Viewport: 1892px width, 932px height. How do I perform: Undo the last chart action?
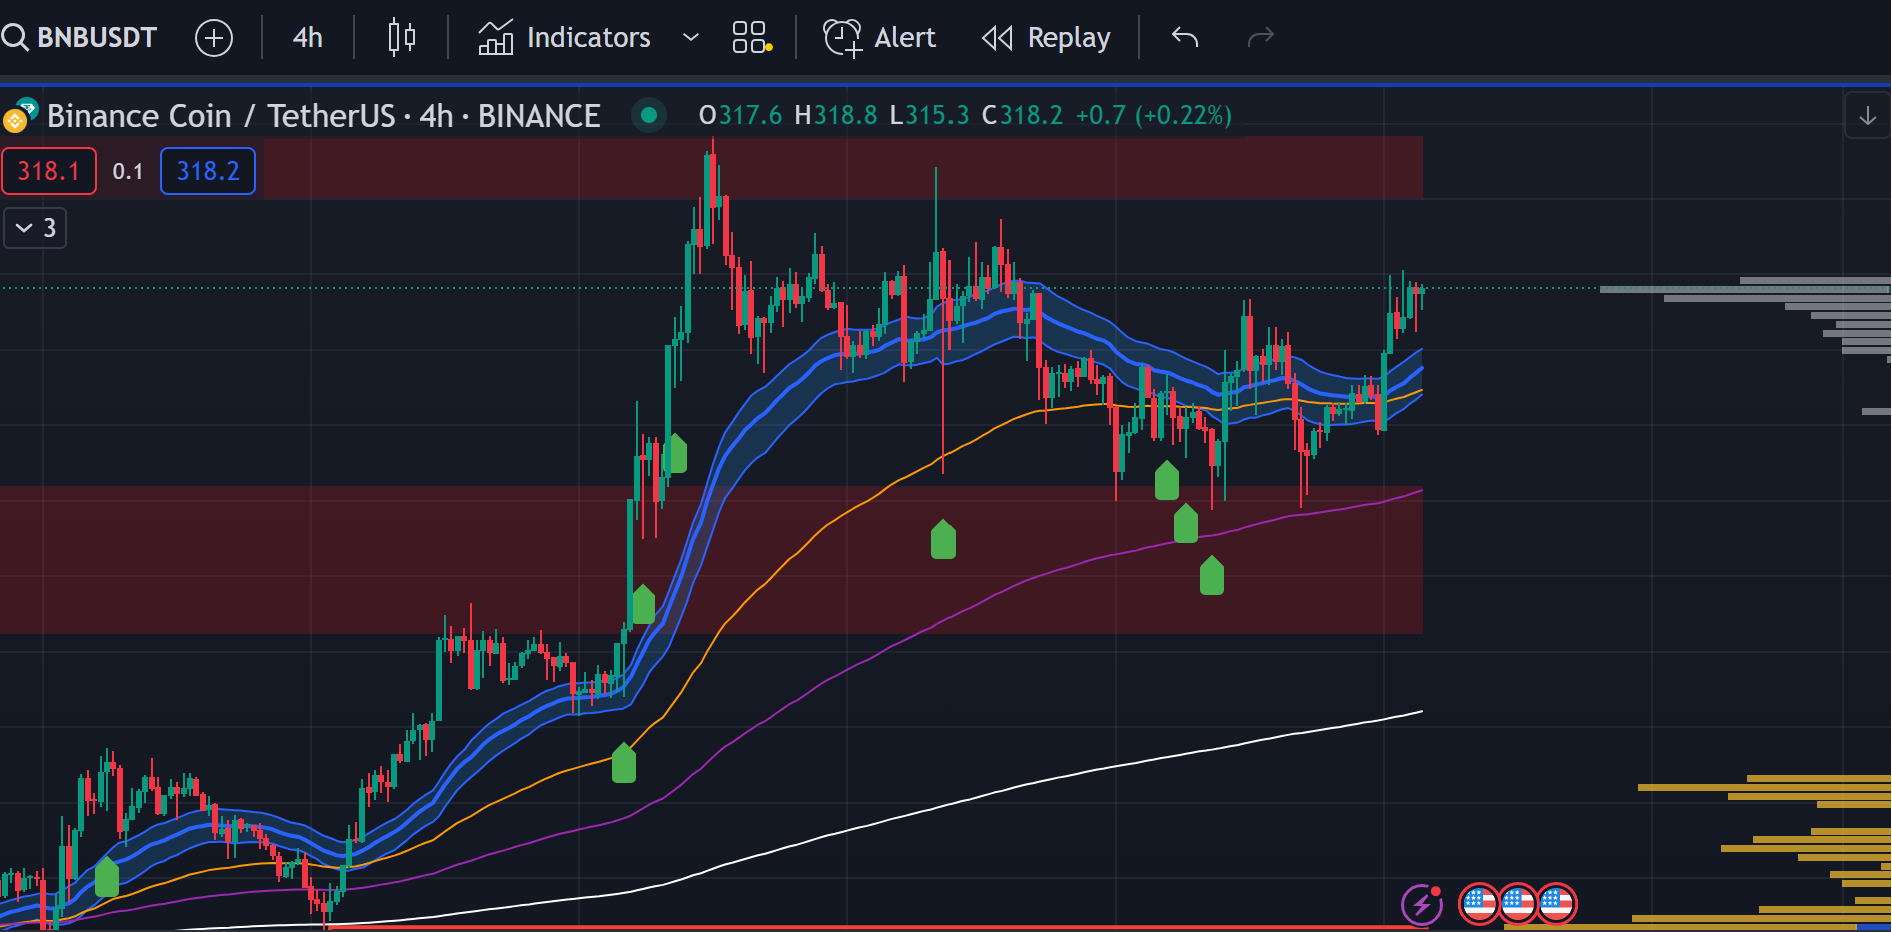1185,38
